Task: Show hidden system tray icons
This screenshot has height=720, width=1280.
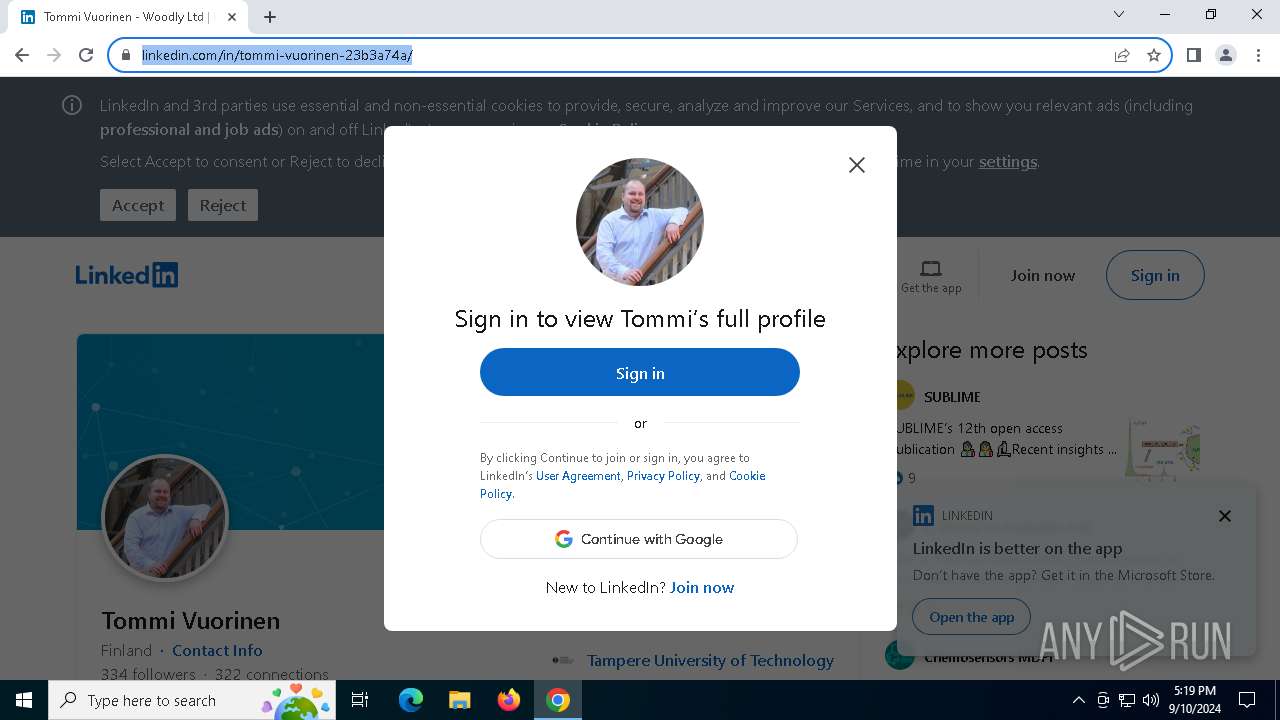Action: point(1079,700)
